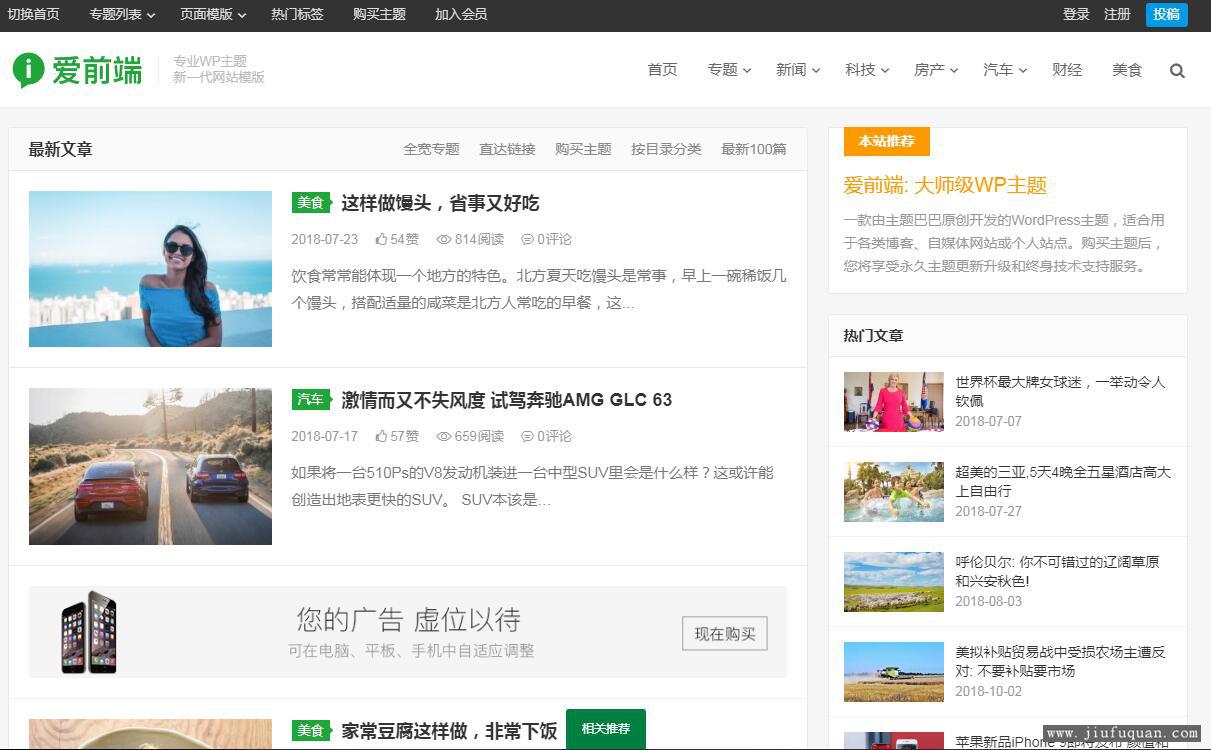1211x750 pixels.
Task: Click the thumbs-up icon on the 奔驰 article
Action: click(x=381, y=437)
